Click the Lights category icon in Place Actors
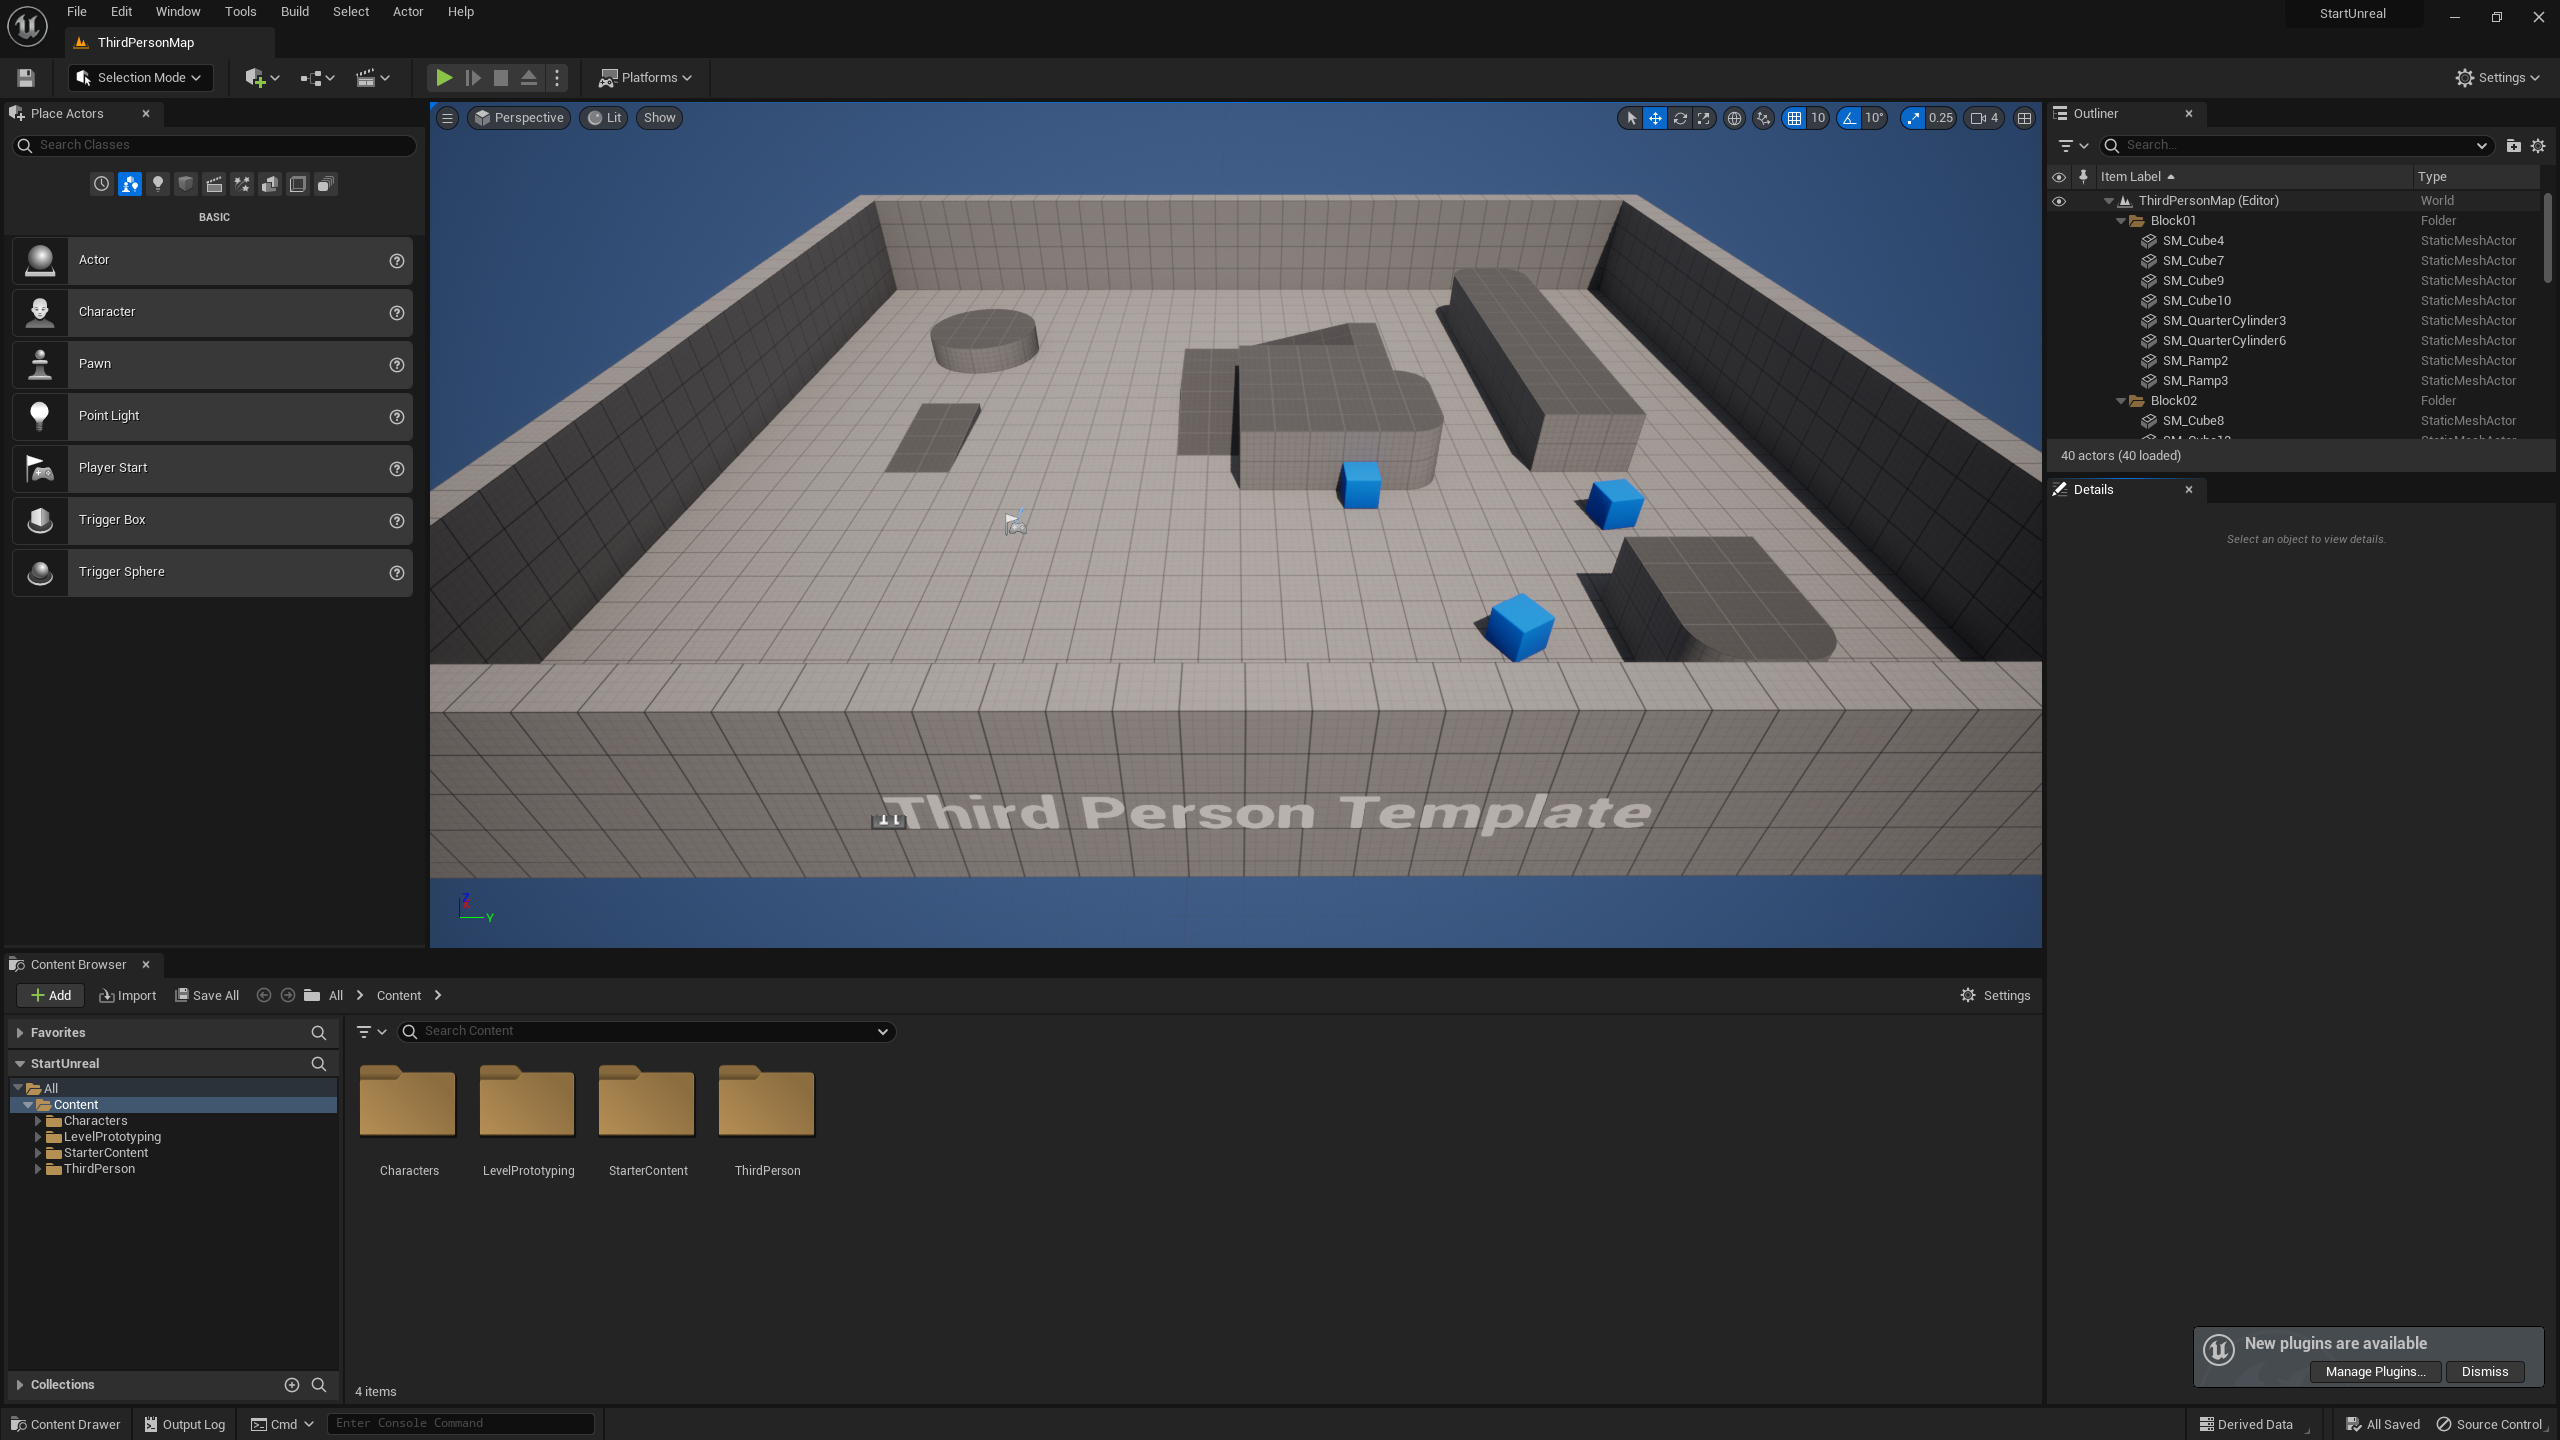 click(x=157, y=184)
